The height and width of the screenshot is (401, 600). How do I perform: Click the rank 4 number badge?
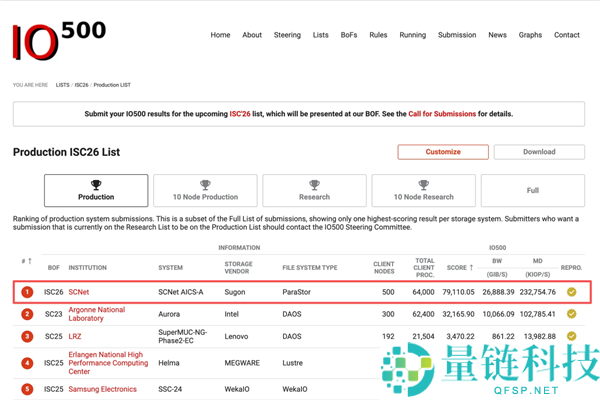pos(27,363)
